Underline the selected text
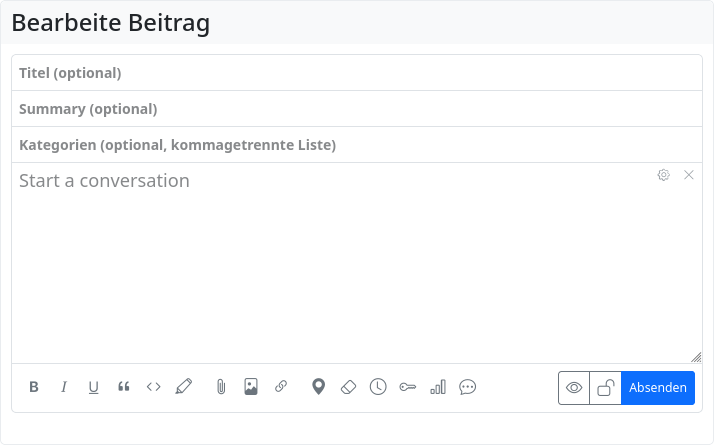Viewport: 714px width, 445px height. (x=94, y=387)
